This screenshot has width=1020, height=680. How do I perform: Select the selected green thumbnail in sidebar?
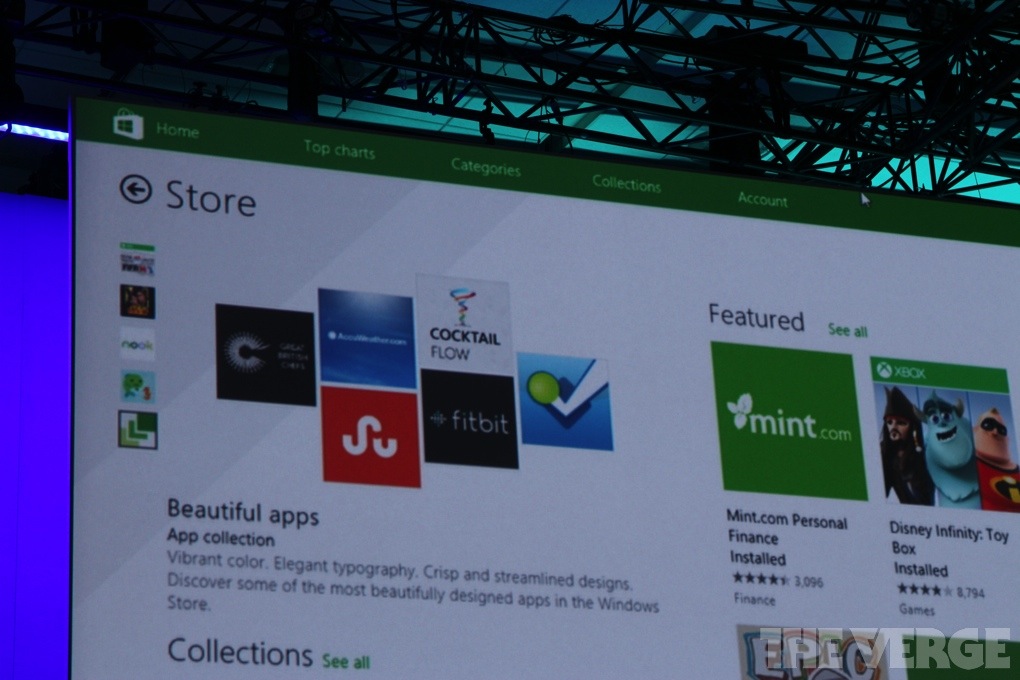coord(137,429)
